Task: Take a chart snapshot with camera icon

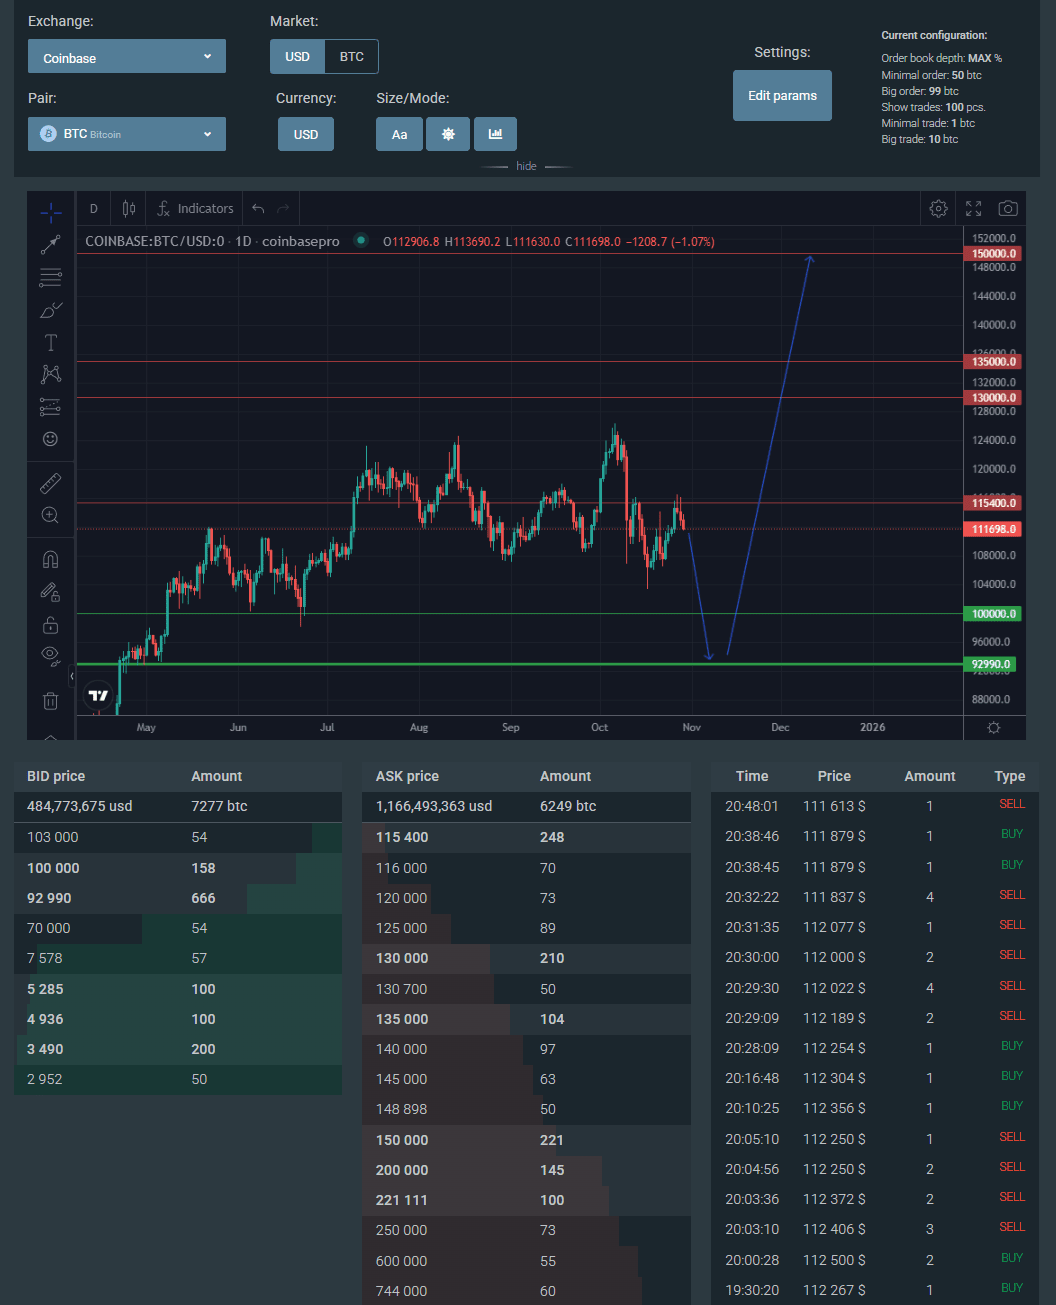Action: [x=1008, y=208]
